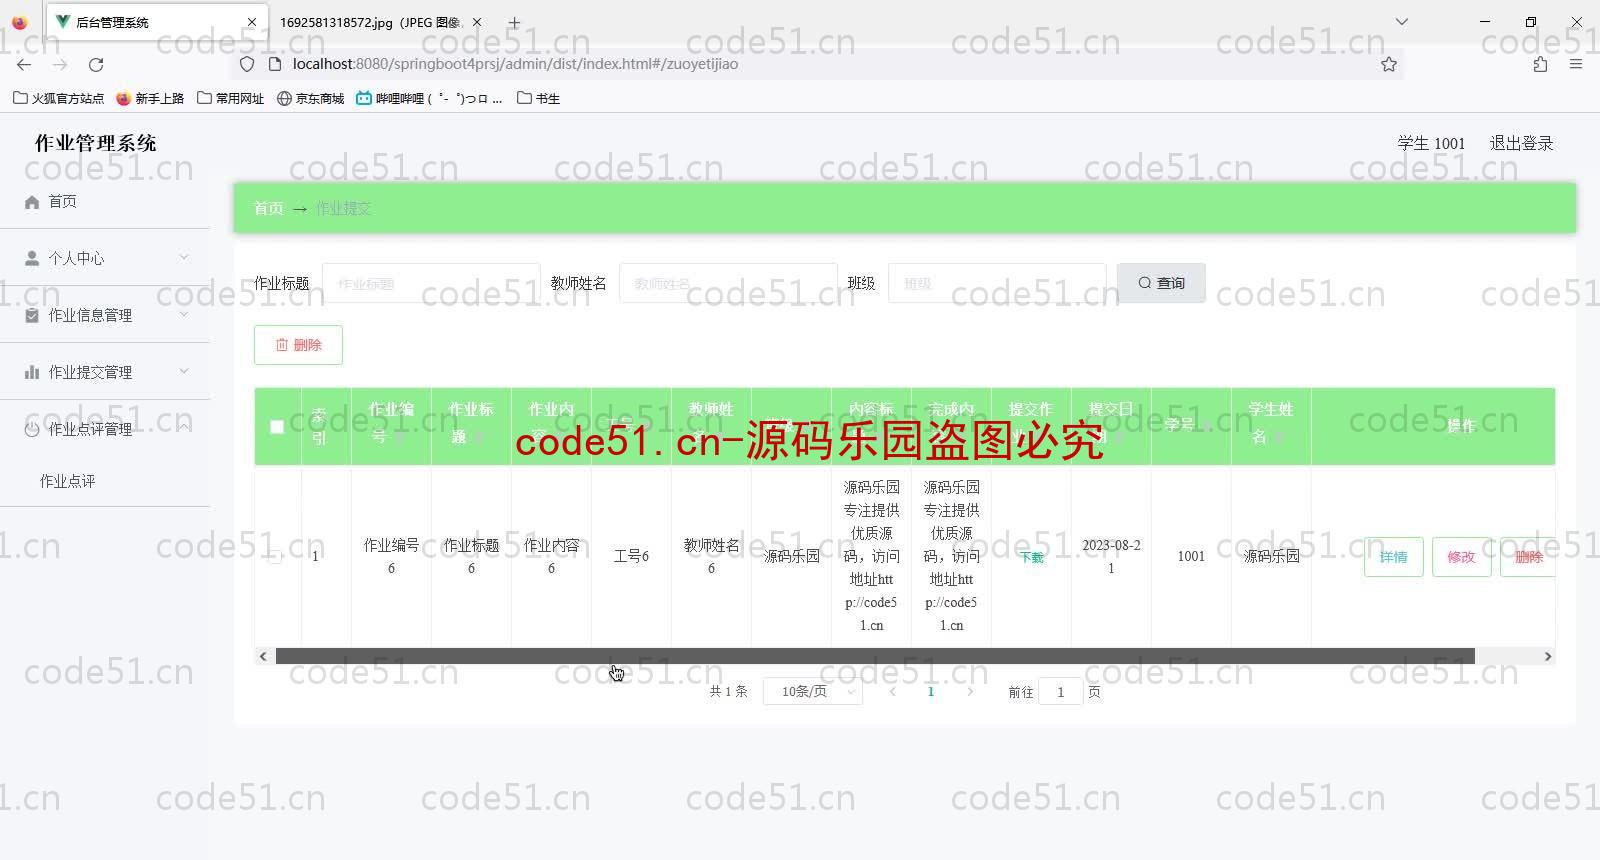Click the 作业管理系统 title

coord(96,143)
